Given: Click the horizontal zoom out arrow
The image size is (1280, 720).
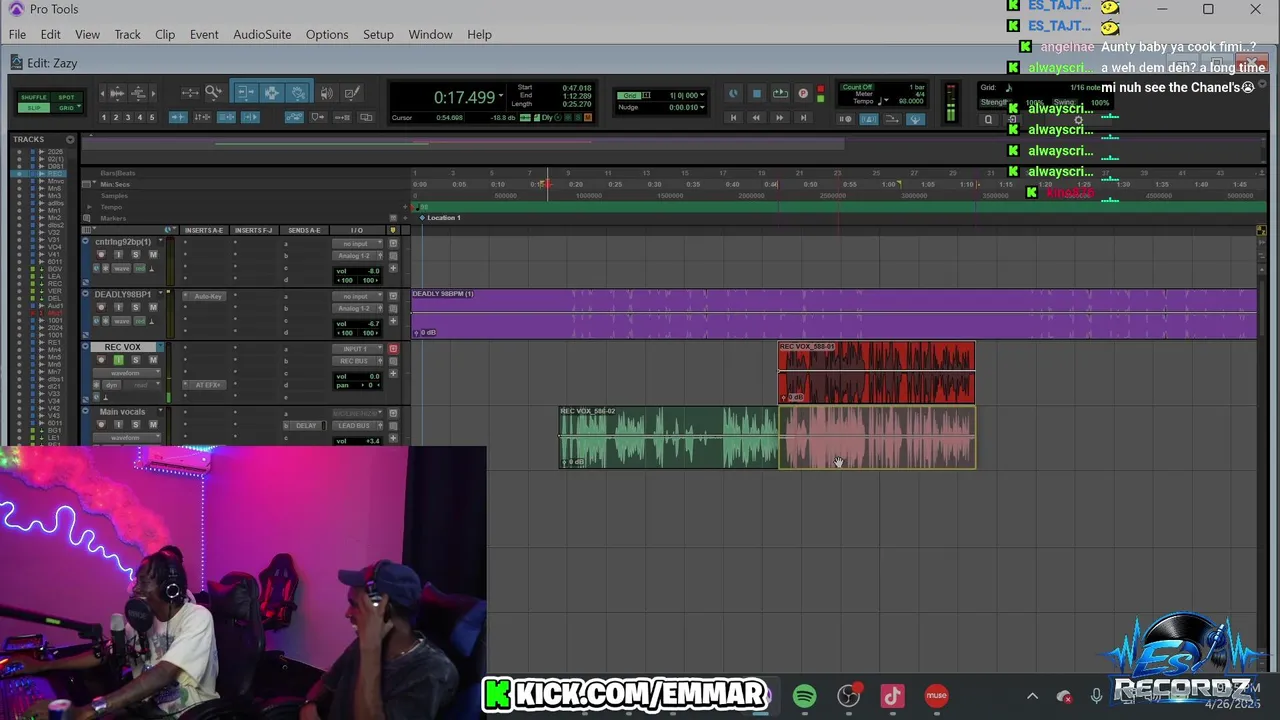Looking at the screenshot, I should click(x=103, y=94).
